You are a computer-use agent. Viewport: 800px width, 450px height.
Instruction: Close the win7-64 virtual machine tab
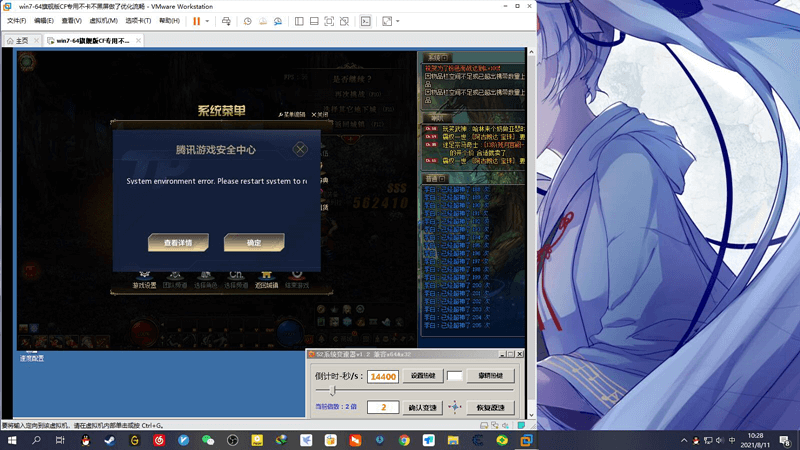(138, 41)
